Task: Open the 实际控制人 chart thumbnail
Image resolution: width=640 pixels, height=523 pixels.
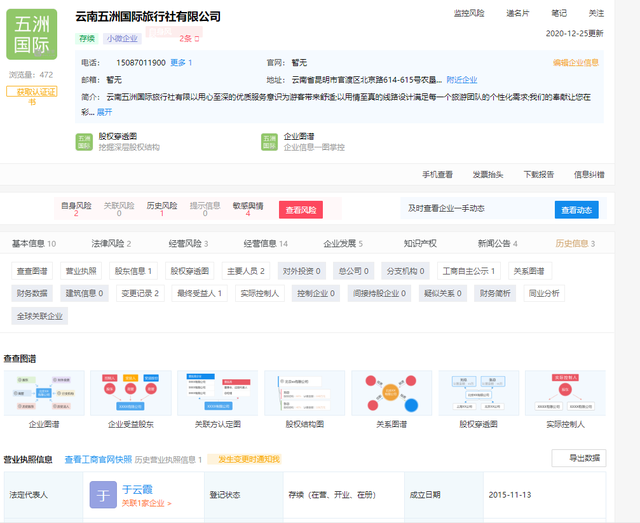Action: 565,393
